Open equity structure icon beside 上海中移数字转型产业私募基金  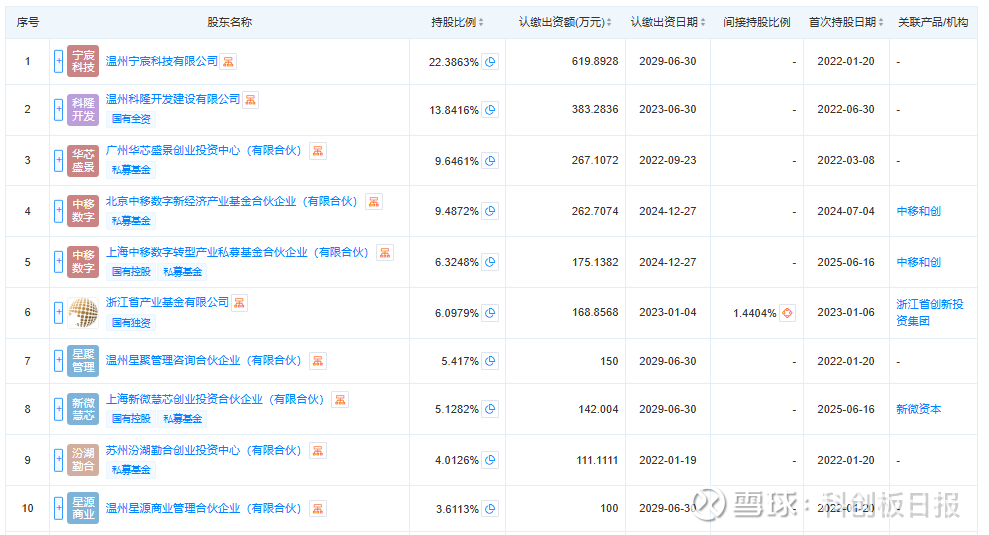[x=385, y=253]
